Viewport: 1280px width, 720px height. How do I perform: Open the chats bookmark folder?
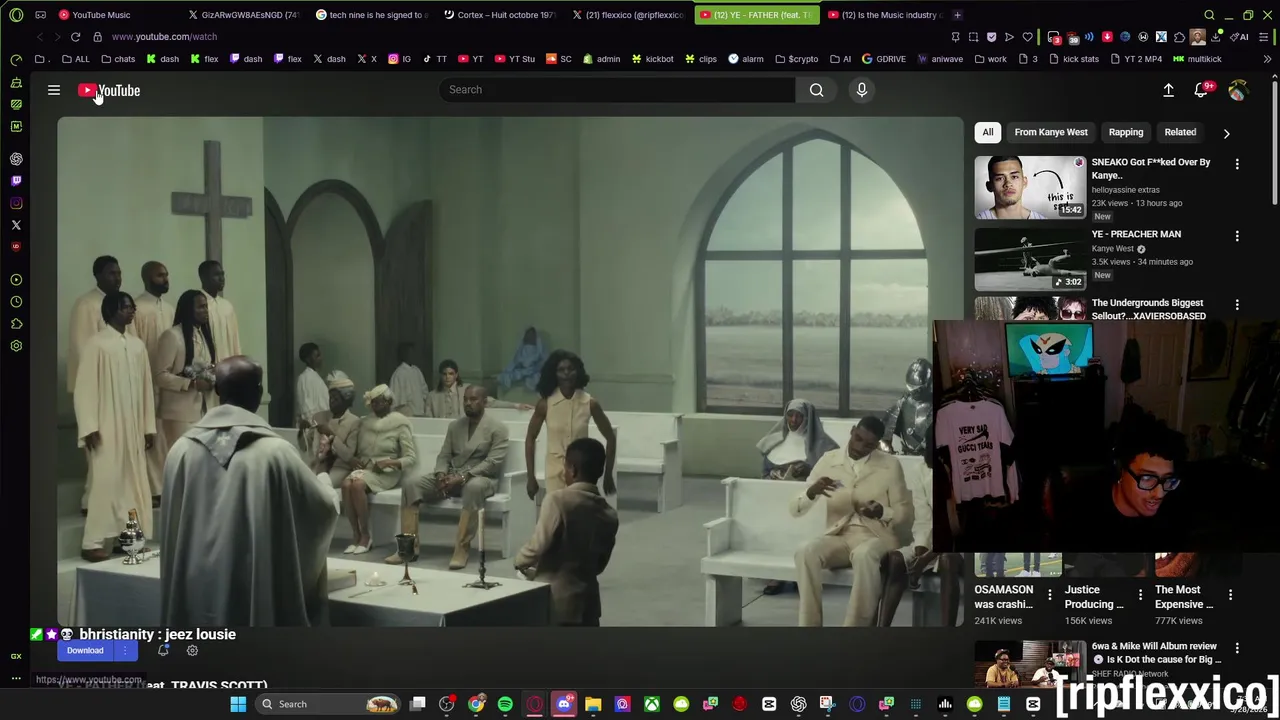[x=118, y=59]
